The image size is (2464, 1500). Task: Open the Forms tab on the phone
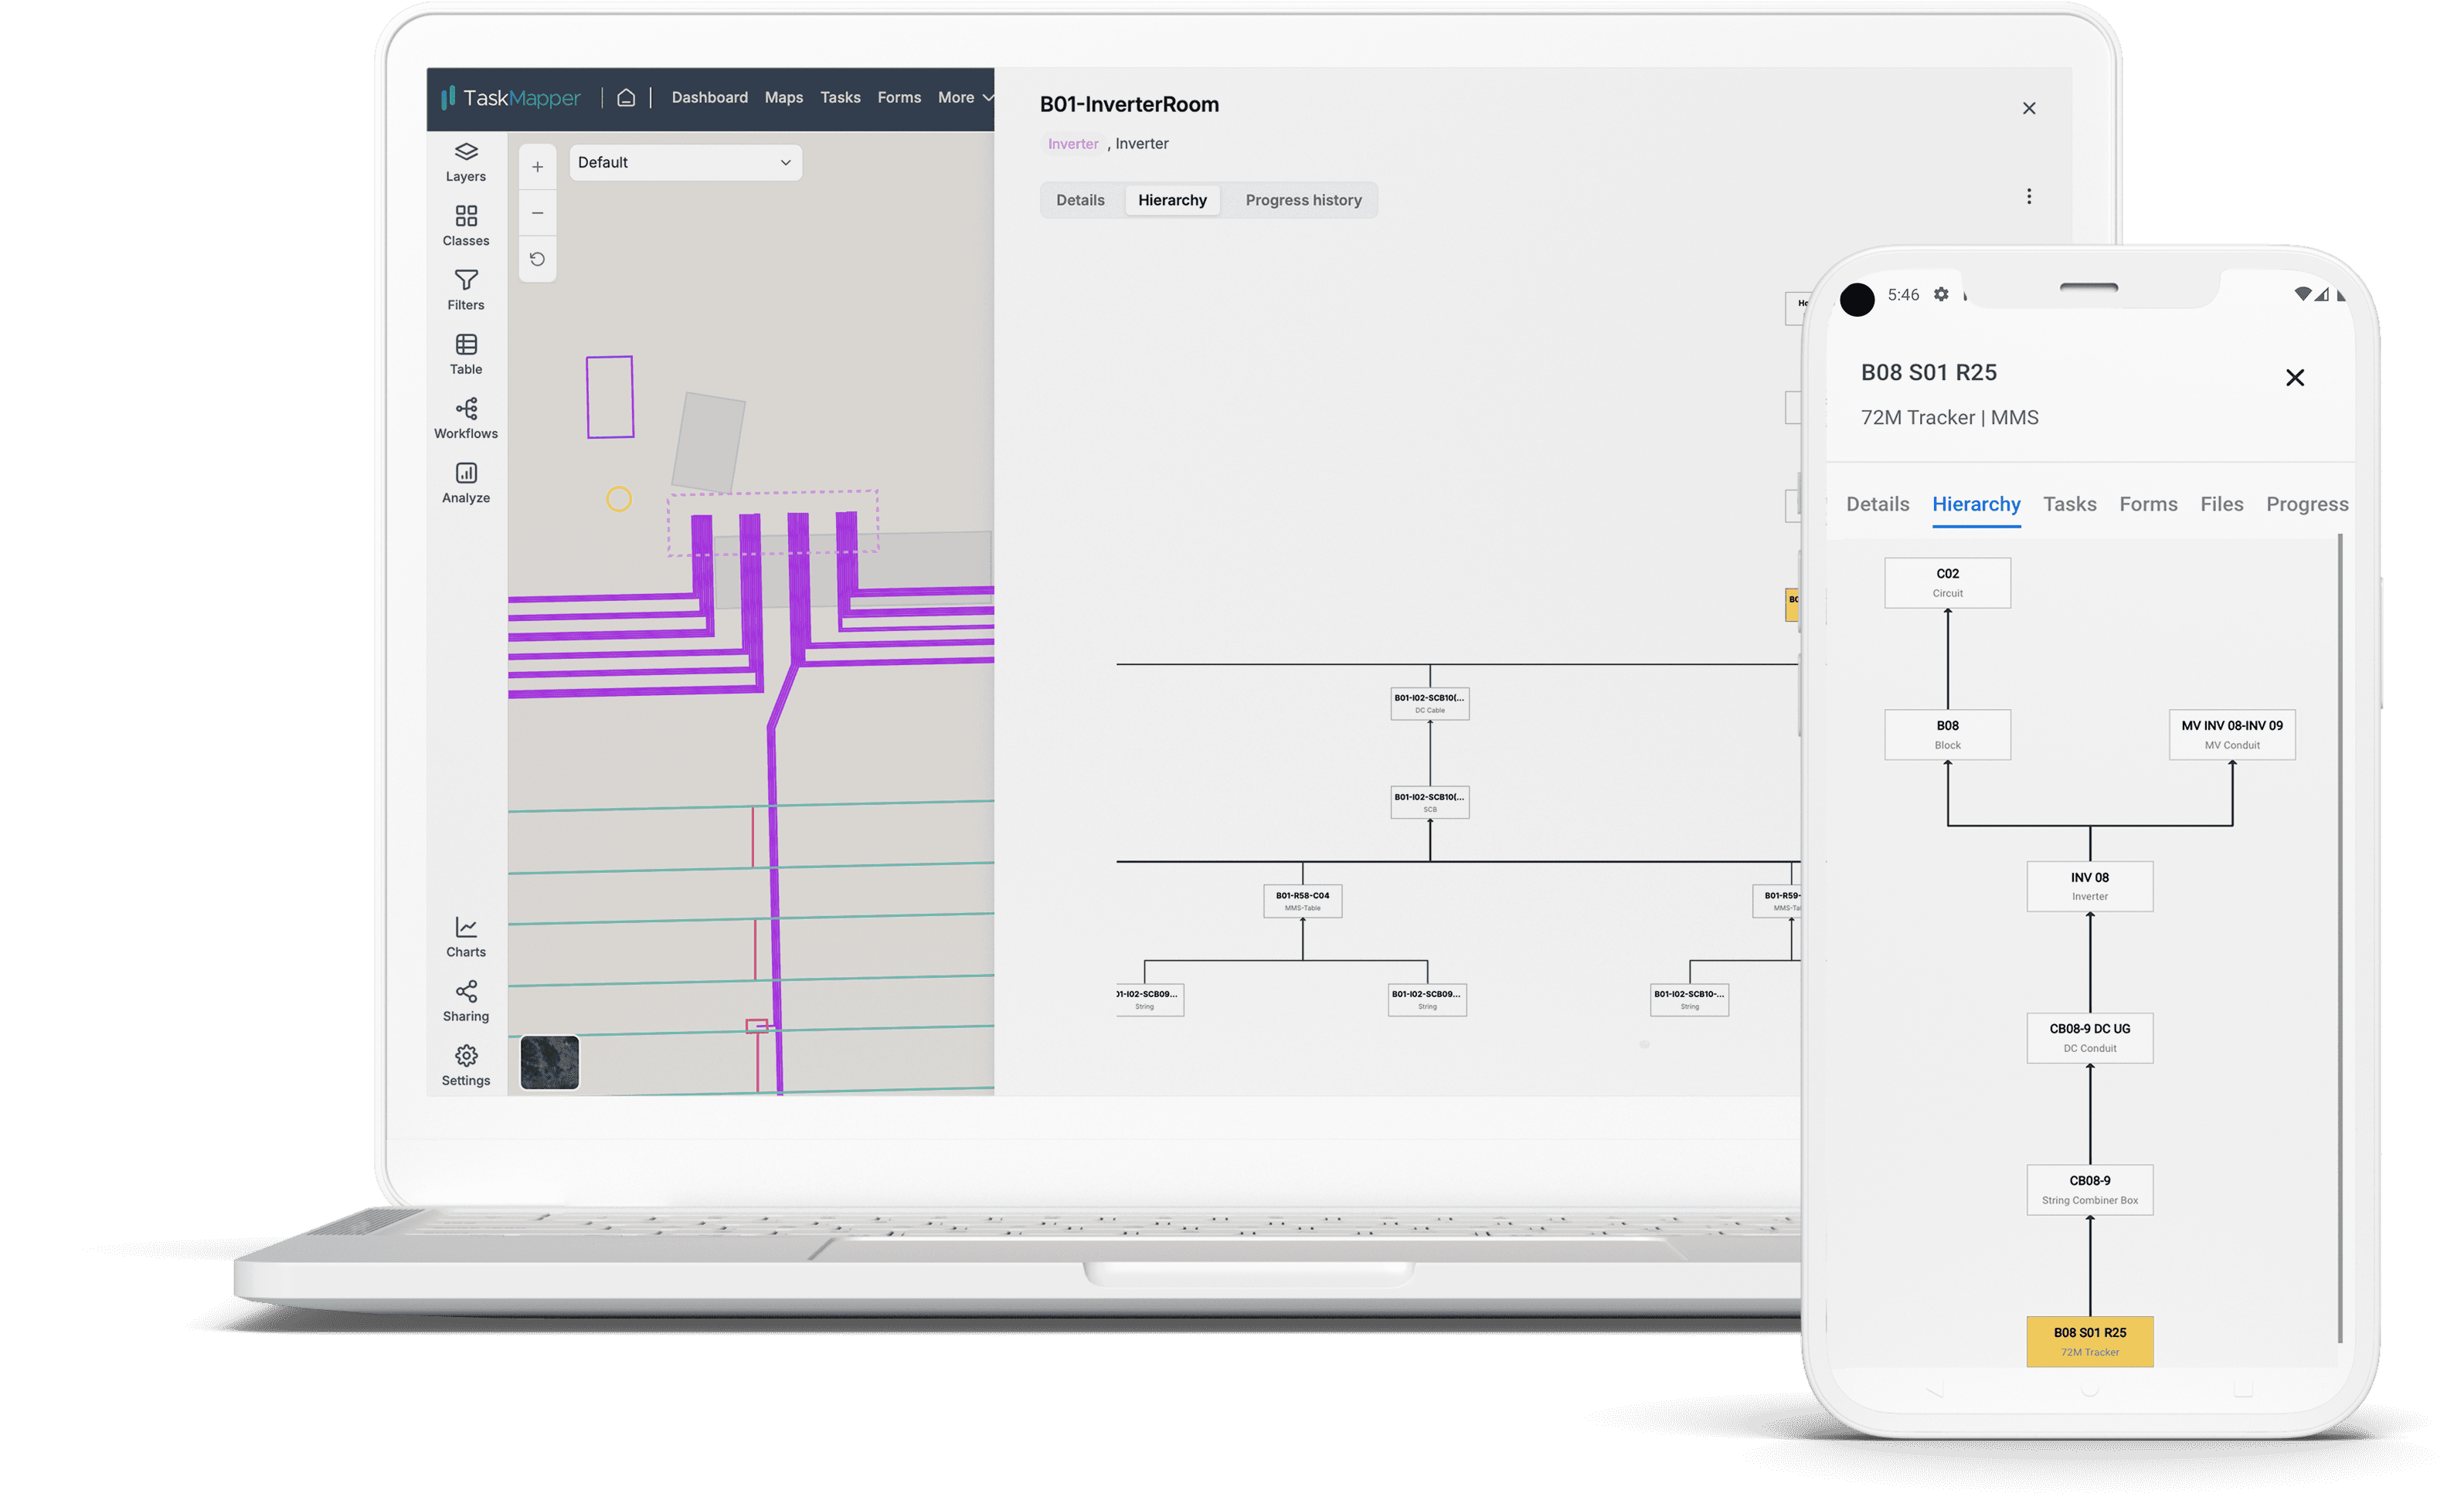[2148, 504]
